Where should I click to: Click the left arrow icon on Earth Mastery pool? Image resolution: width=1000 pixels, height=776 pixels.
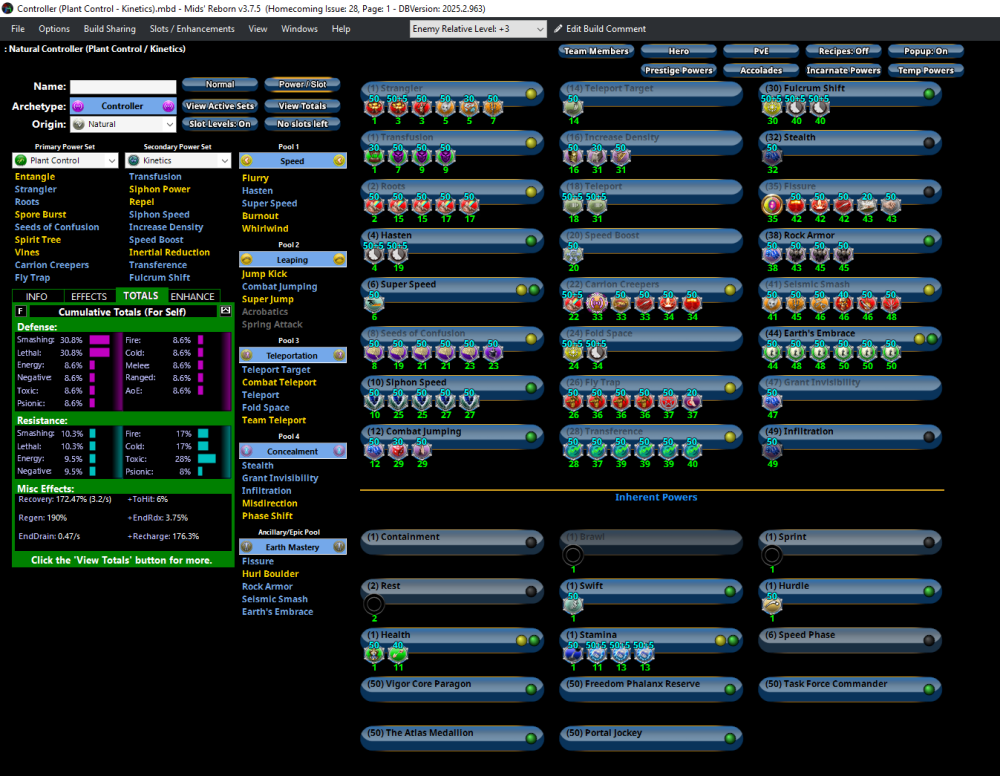(x=246, y=547)
